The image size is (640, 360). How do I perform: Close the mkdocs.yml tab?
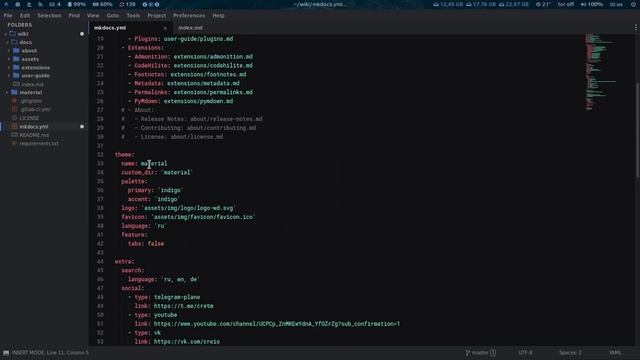point(165,28)
